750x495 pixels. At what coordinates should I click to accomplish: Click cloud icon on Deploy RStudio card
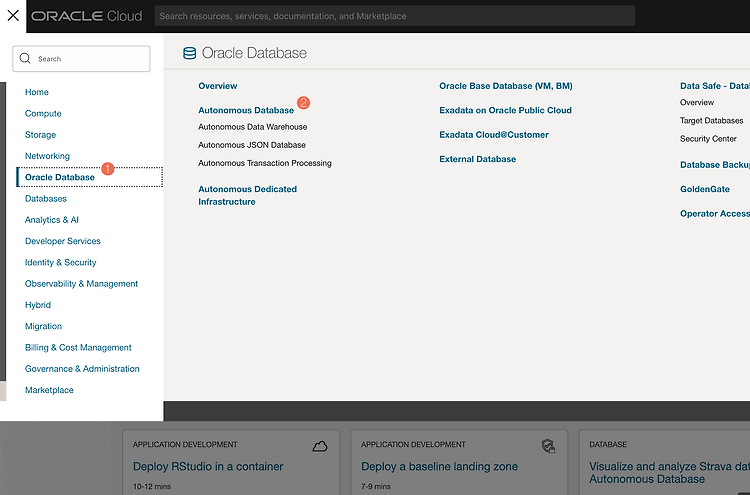(x=320, y=446)
